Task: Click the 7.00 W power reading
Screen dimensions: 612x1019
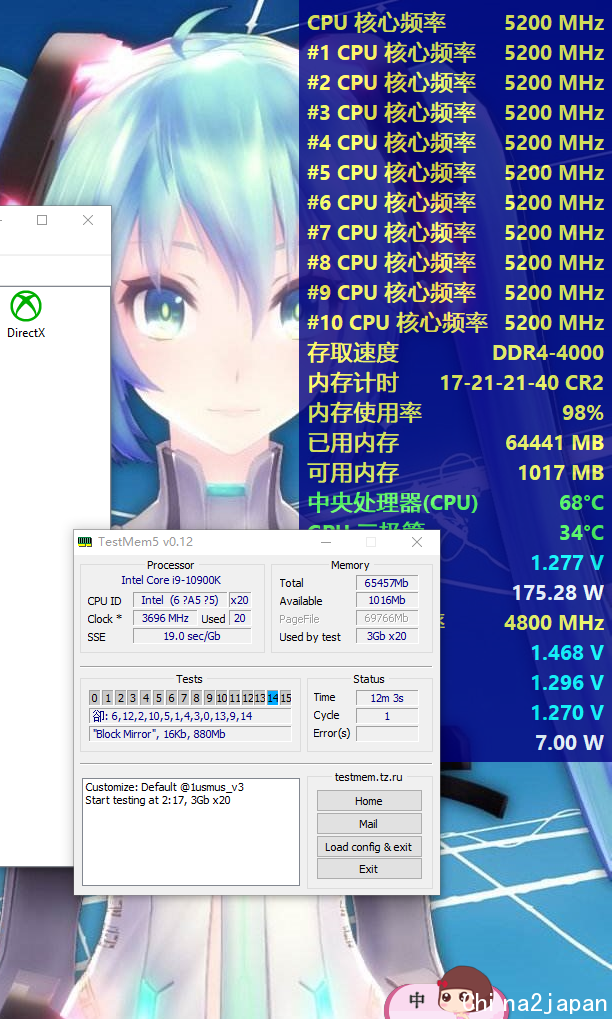Action: coord(569,742)
